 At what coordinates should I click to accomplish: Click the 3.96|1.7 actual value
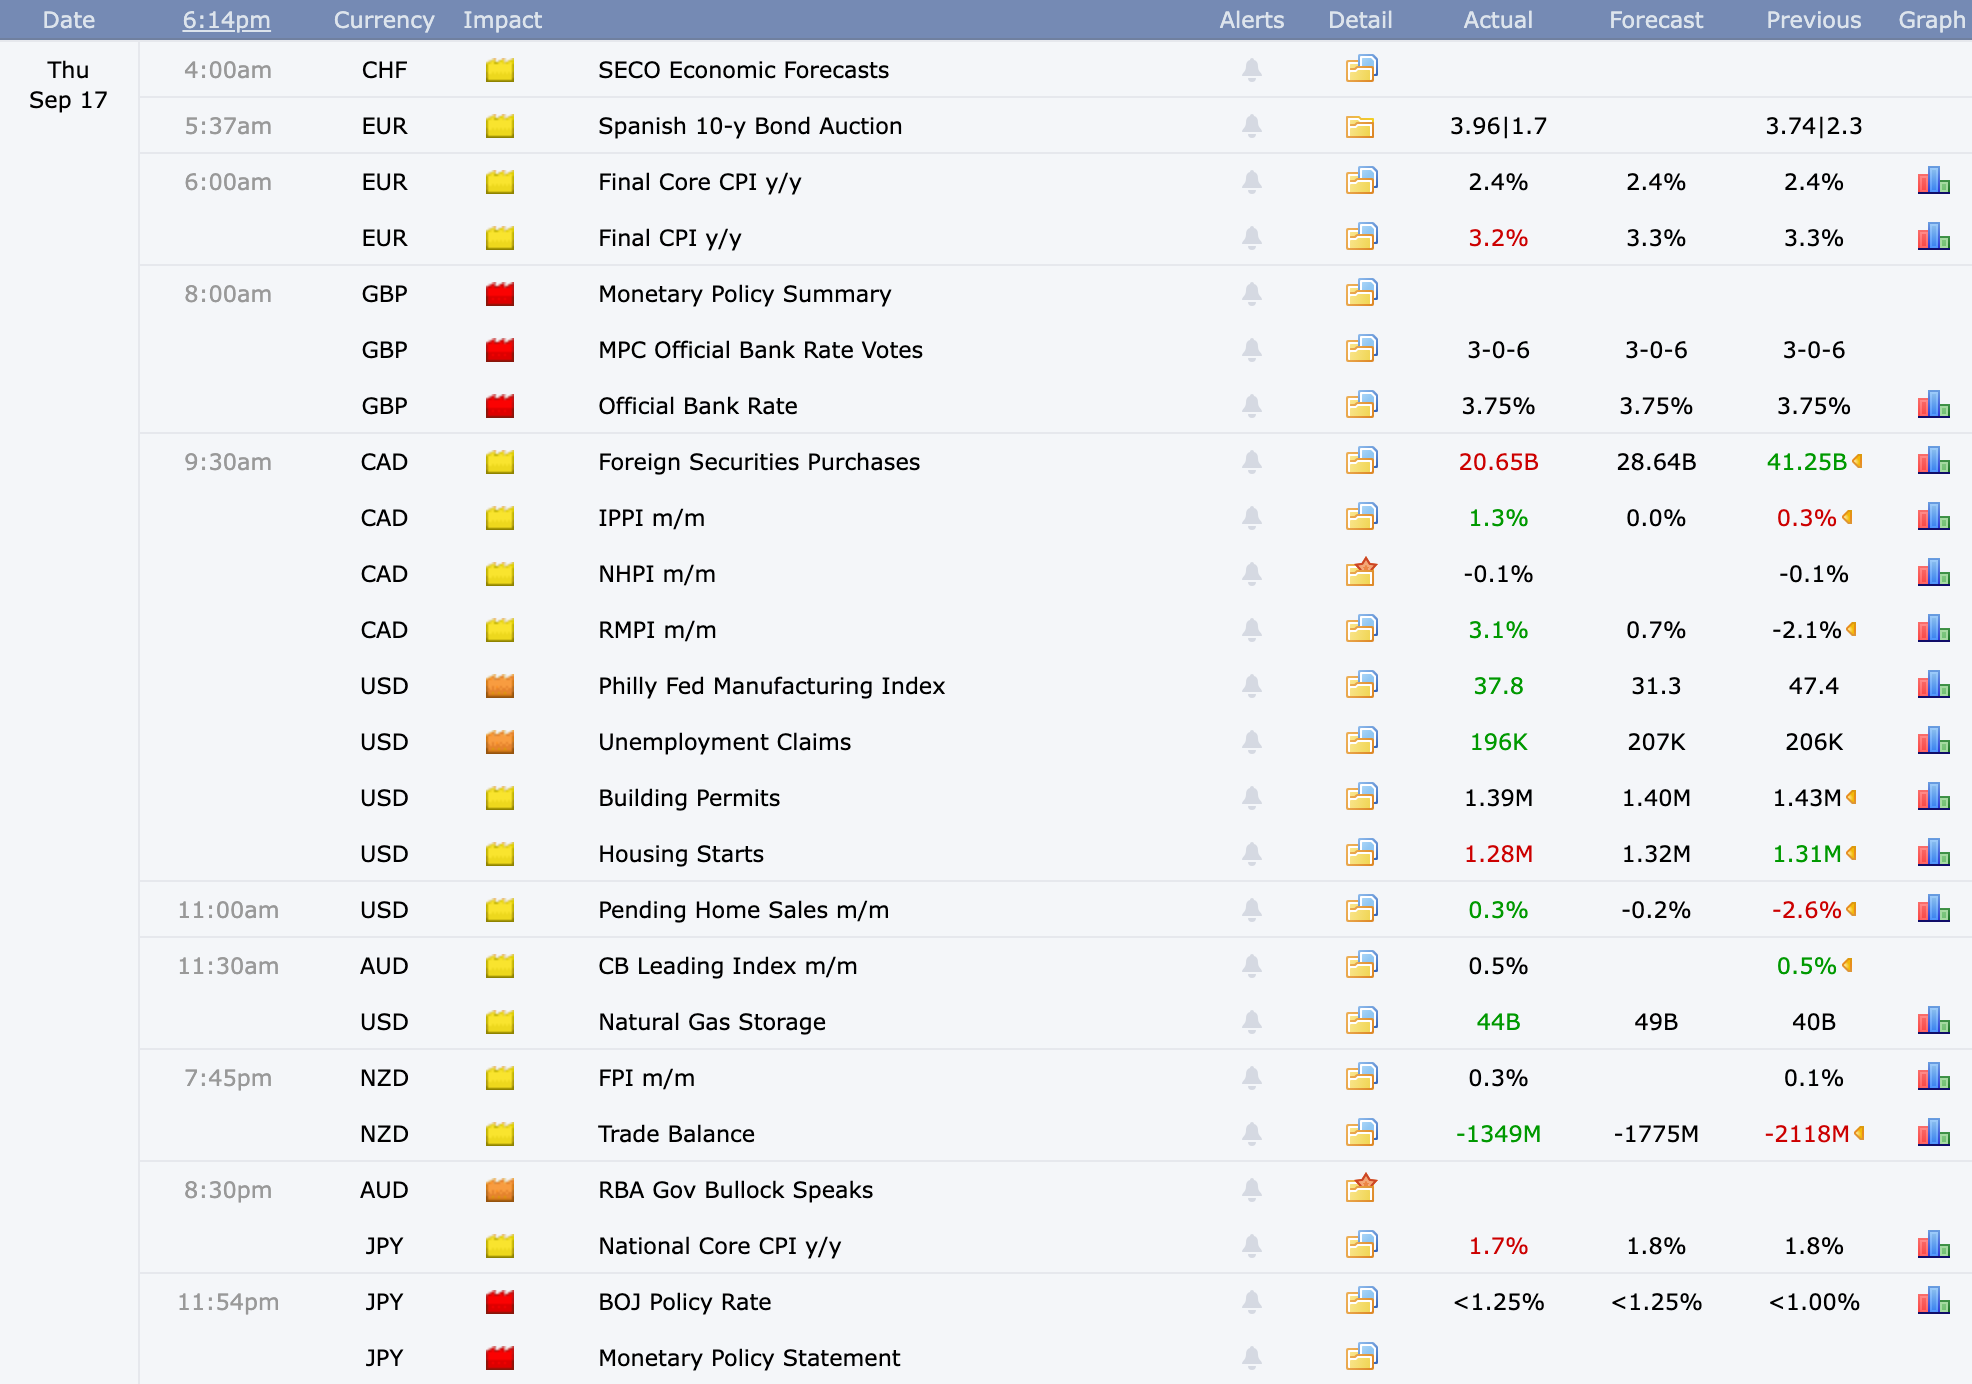(x=1498, y=126)
